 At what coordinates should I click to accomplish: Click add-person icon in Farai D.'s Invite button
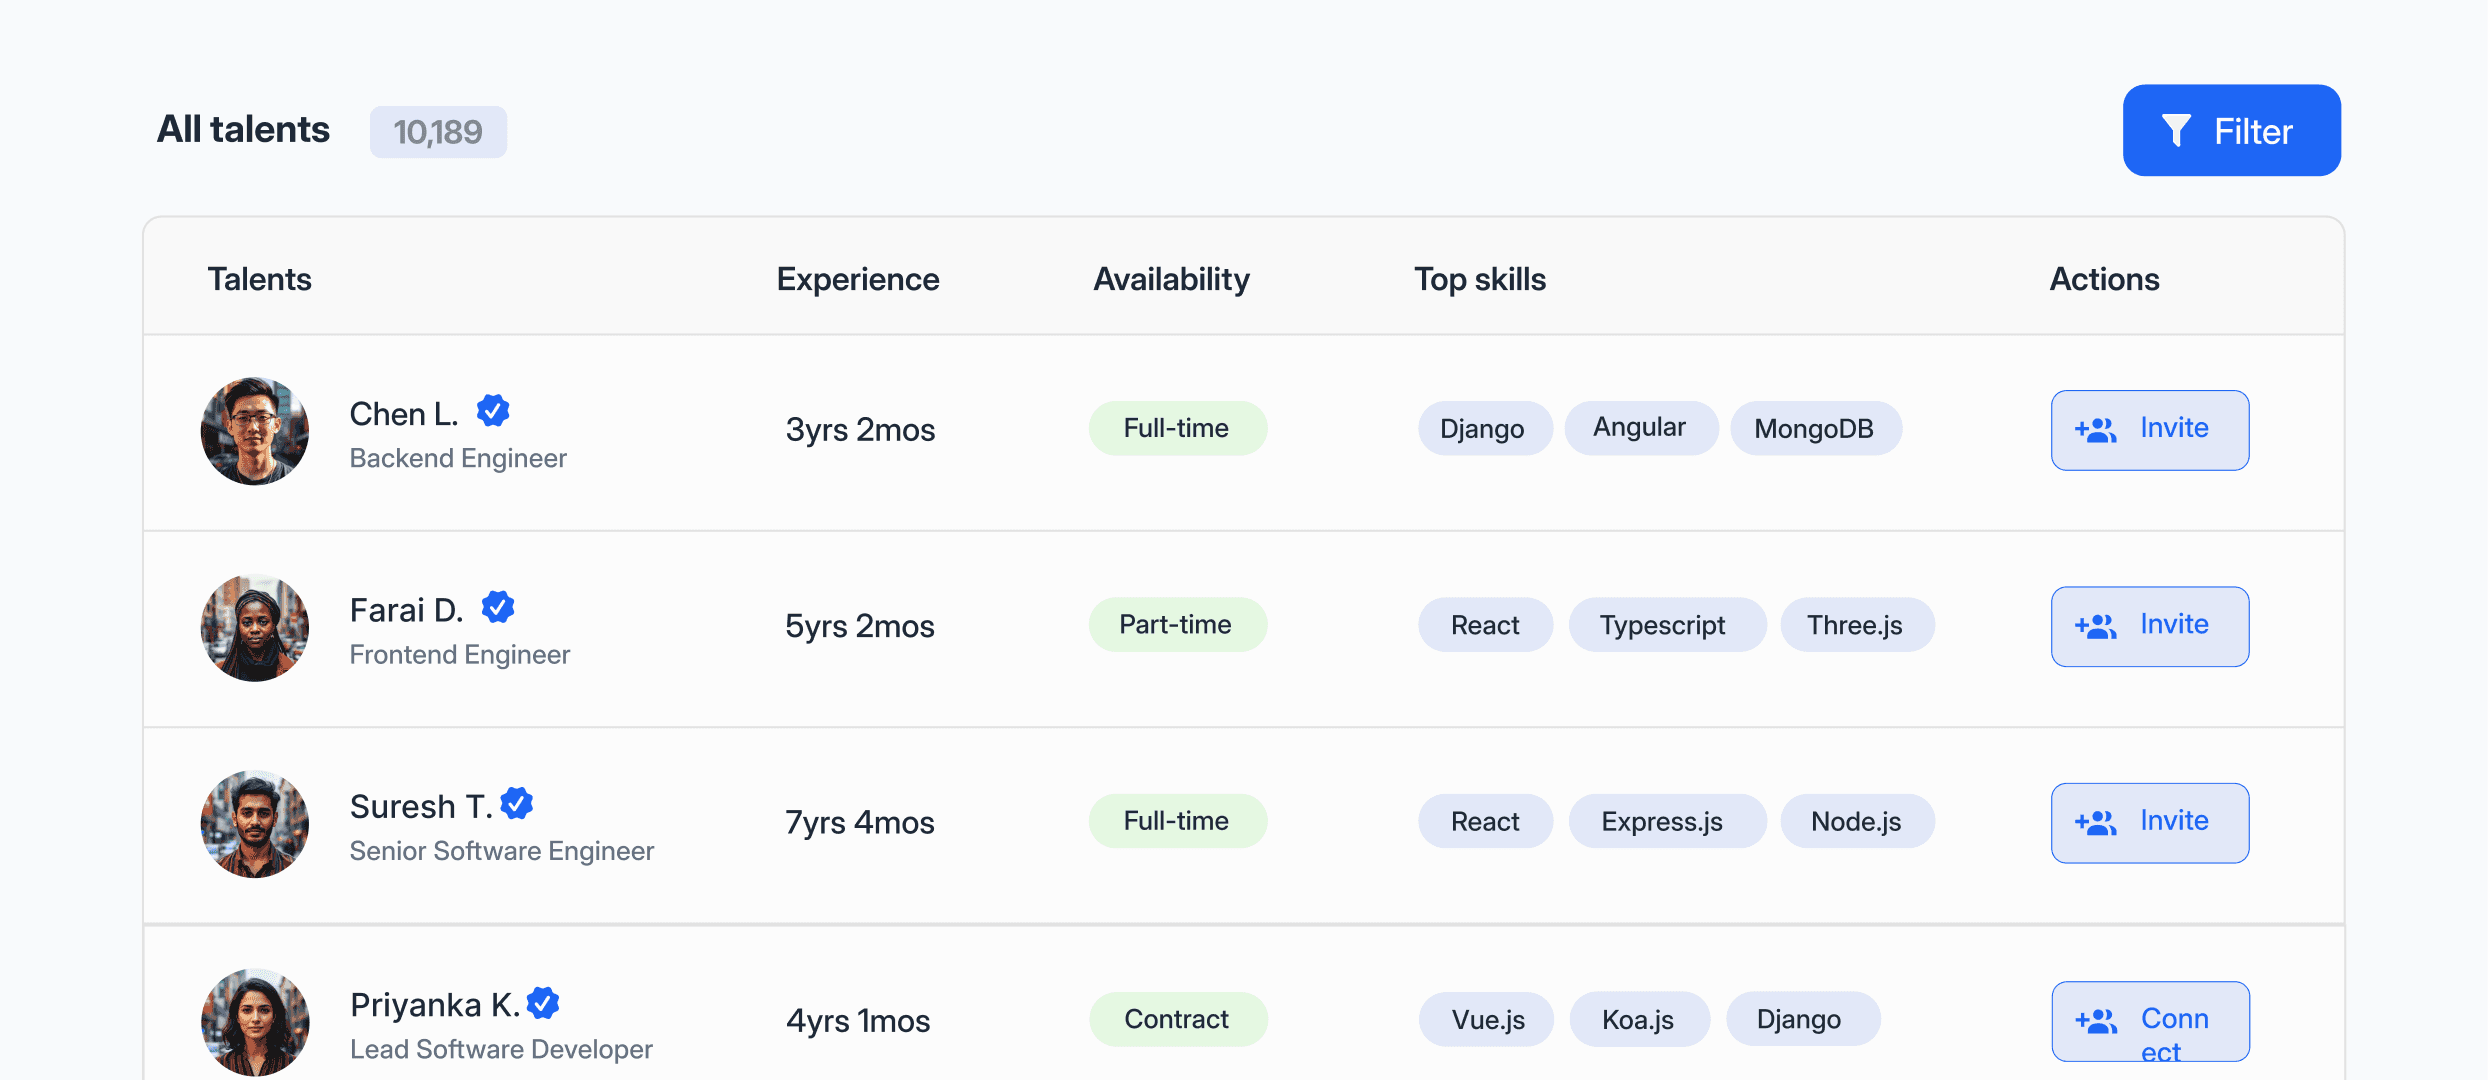2096,626
